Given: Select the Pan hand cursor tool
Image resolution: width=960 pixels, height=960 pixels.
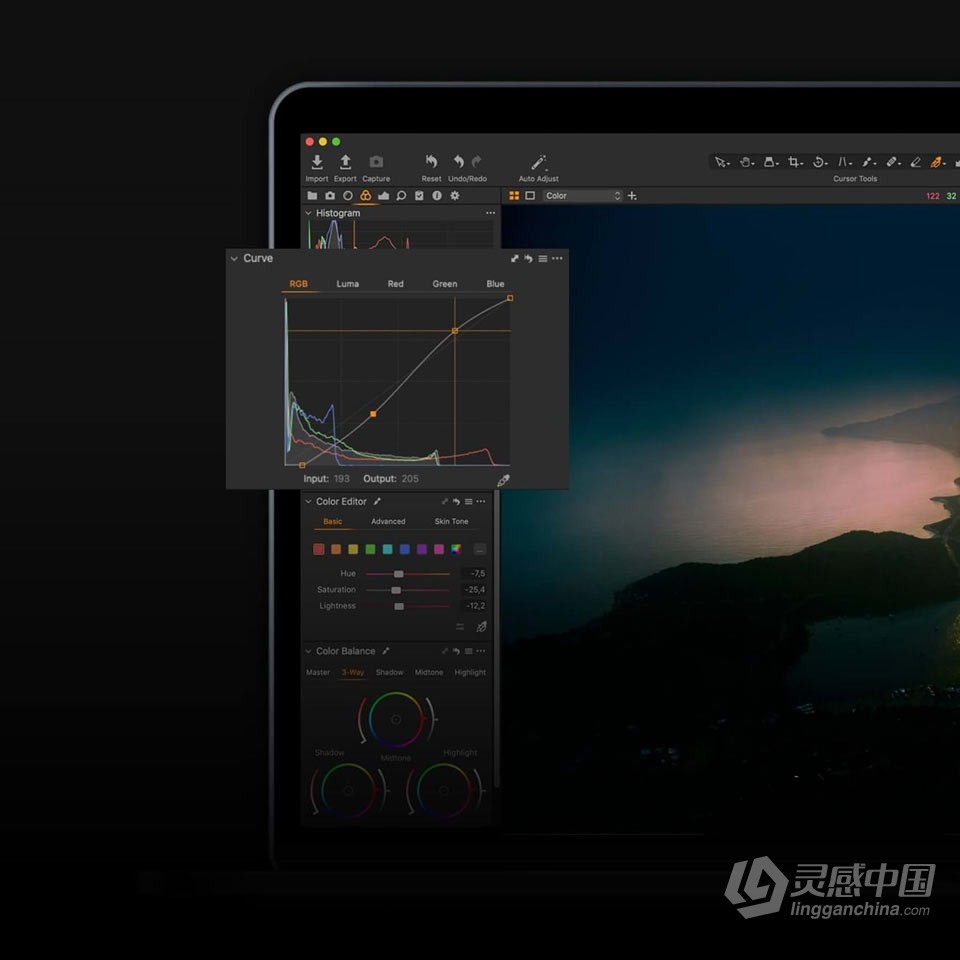Looking at the screenshot, I should [746, 162].
